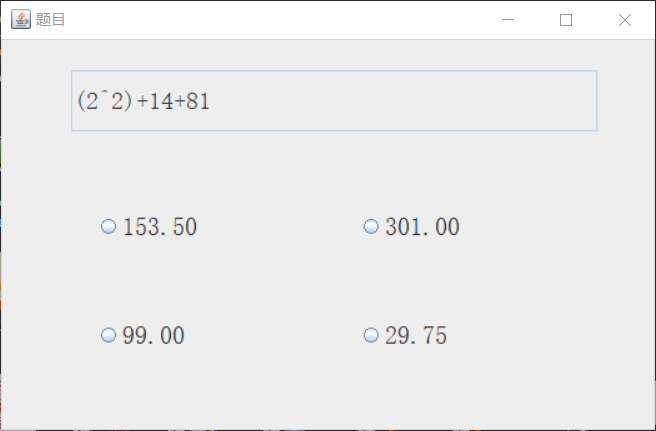
Task: Maximize the 题目 window
Action: pos(566,20)
